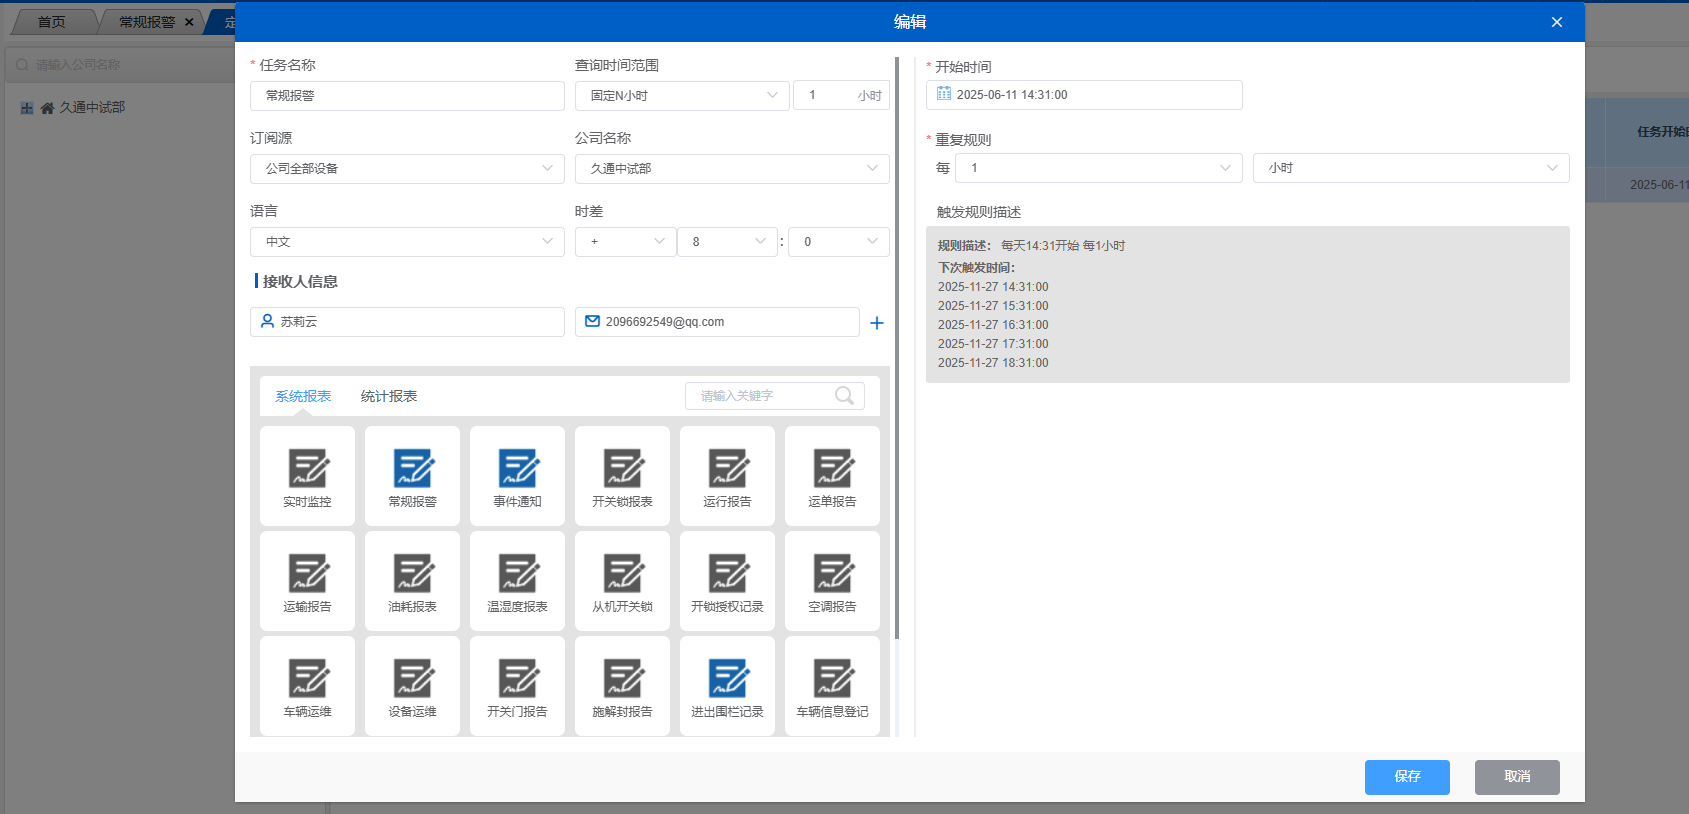The width and height of the screenshot is (1689, 814).
Task: Click the form panel vertical scrollbar
Action: 897,350
